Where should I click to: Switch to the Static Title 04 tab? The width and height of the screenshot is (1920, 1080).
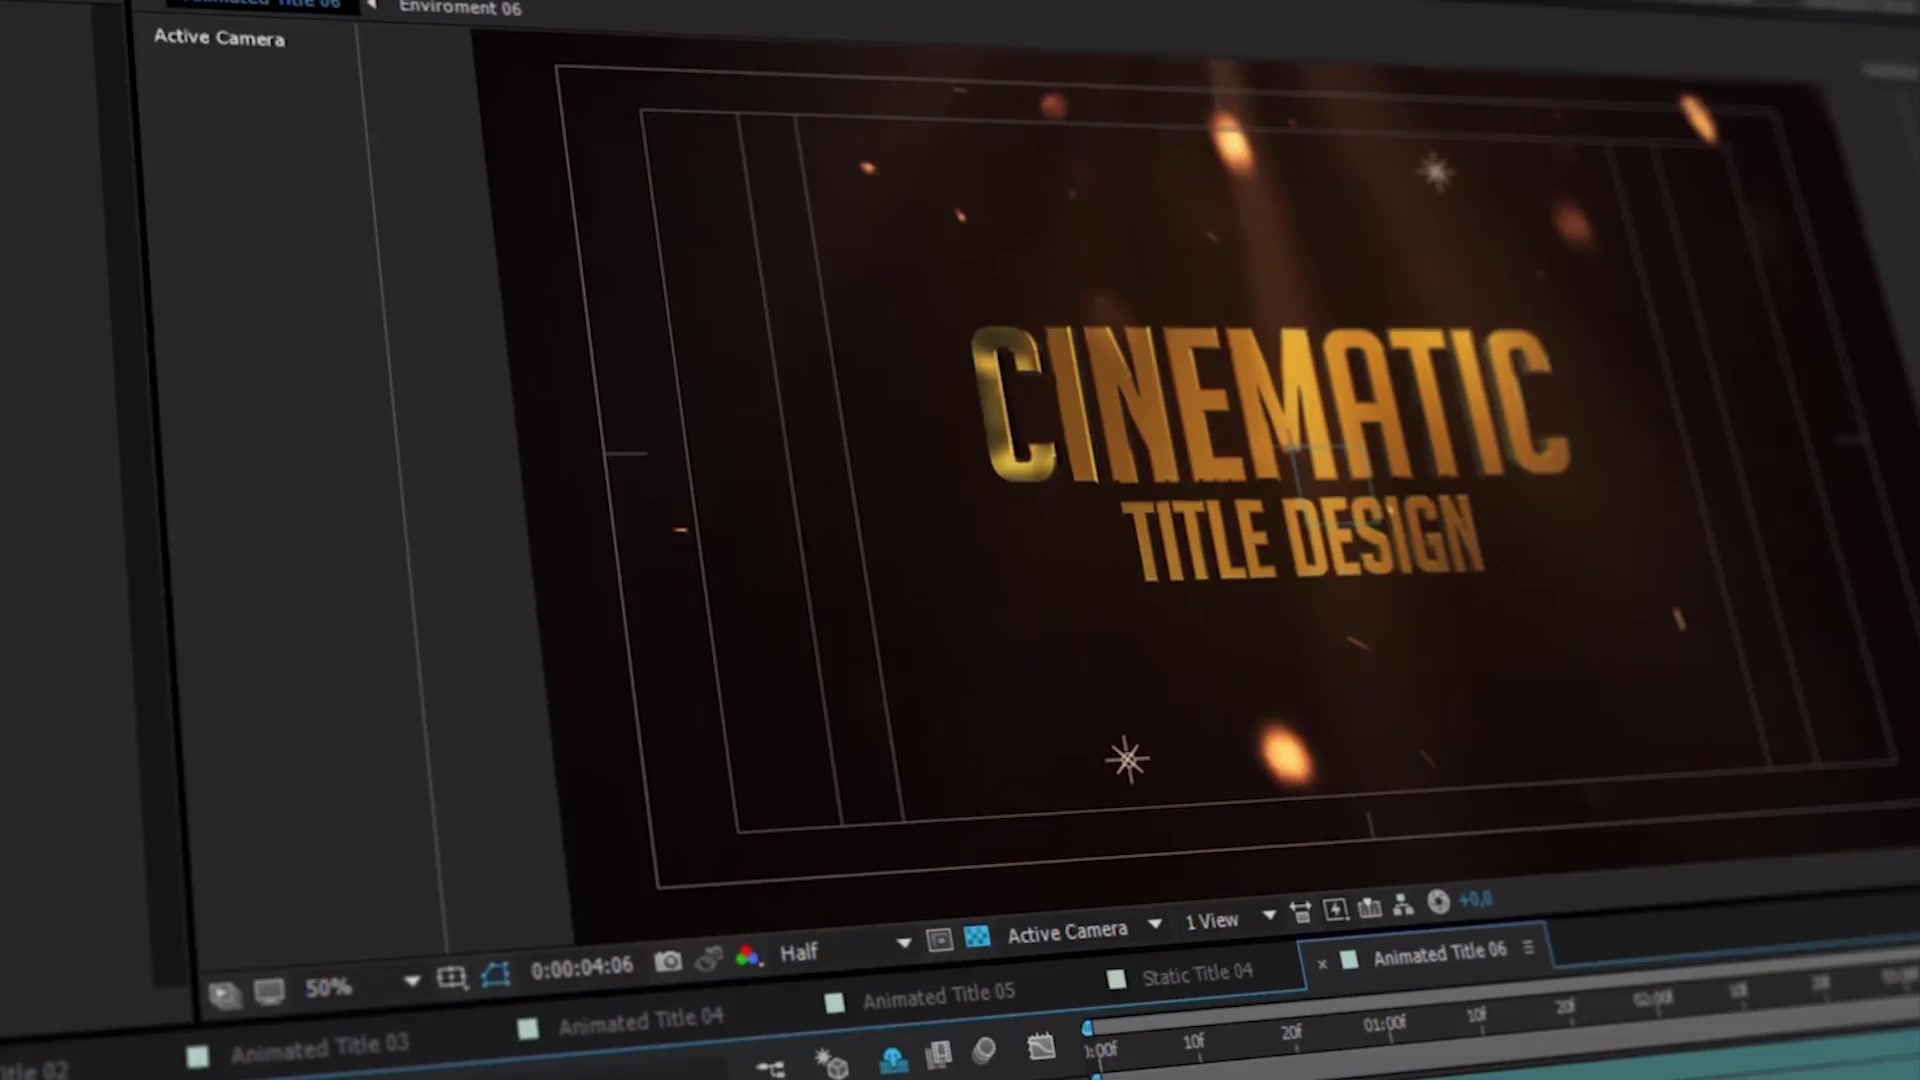pyautogui.click(x=1197, y=974)
